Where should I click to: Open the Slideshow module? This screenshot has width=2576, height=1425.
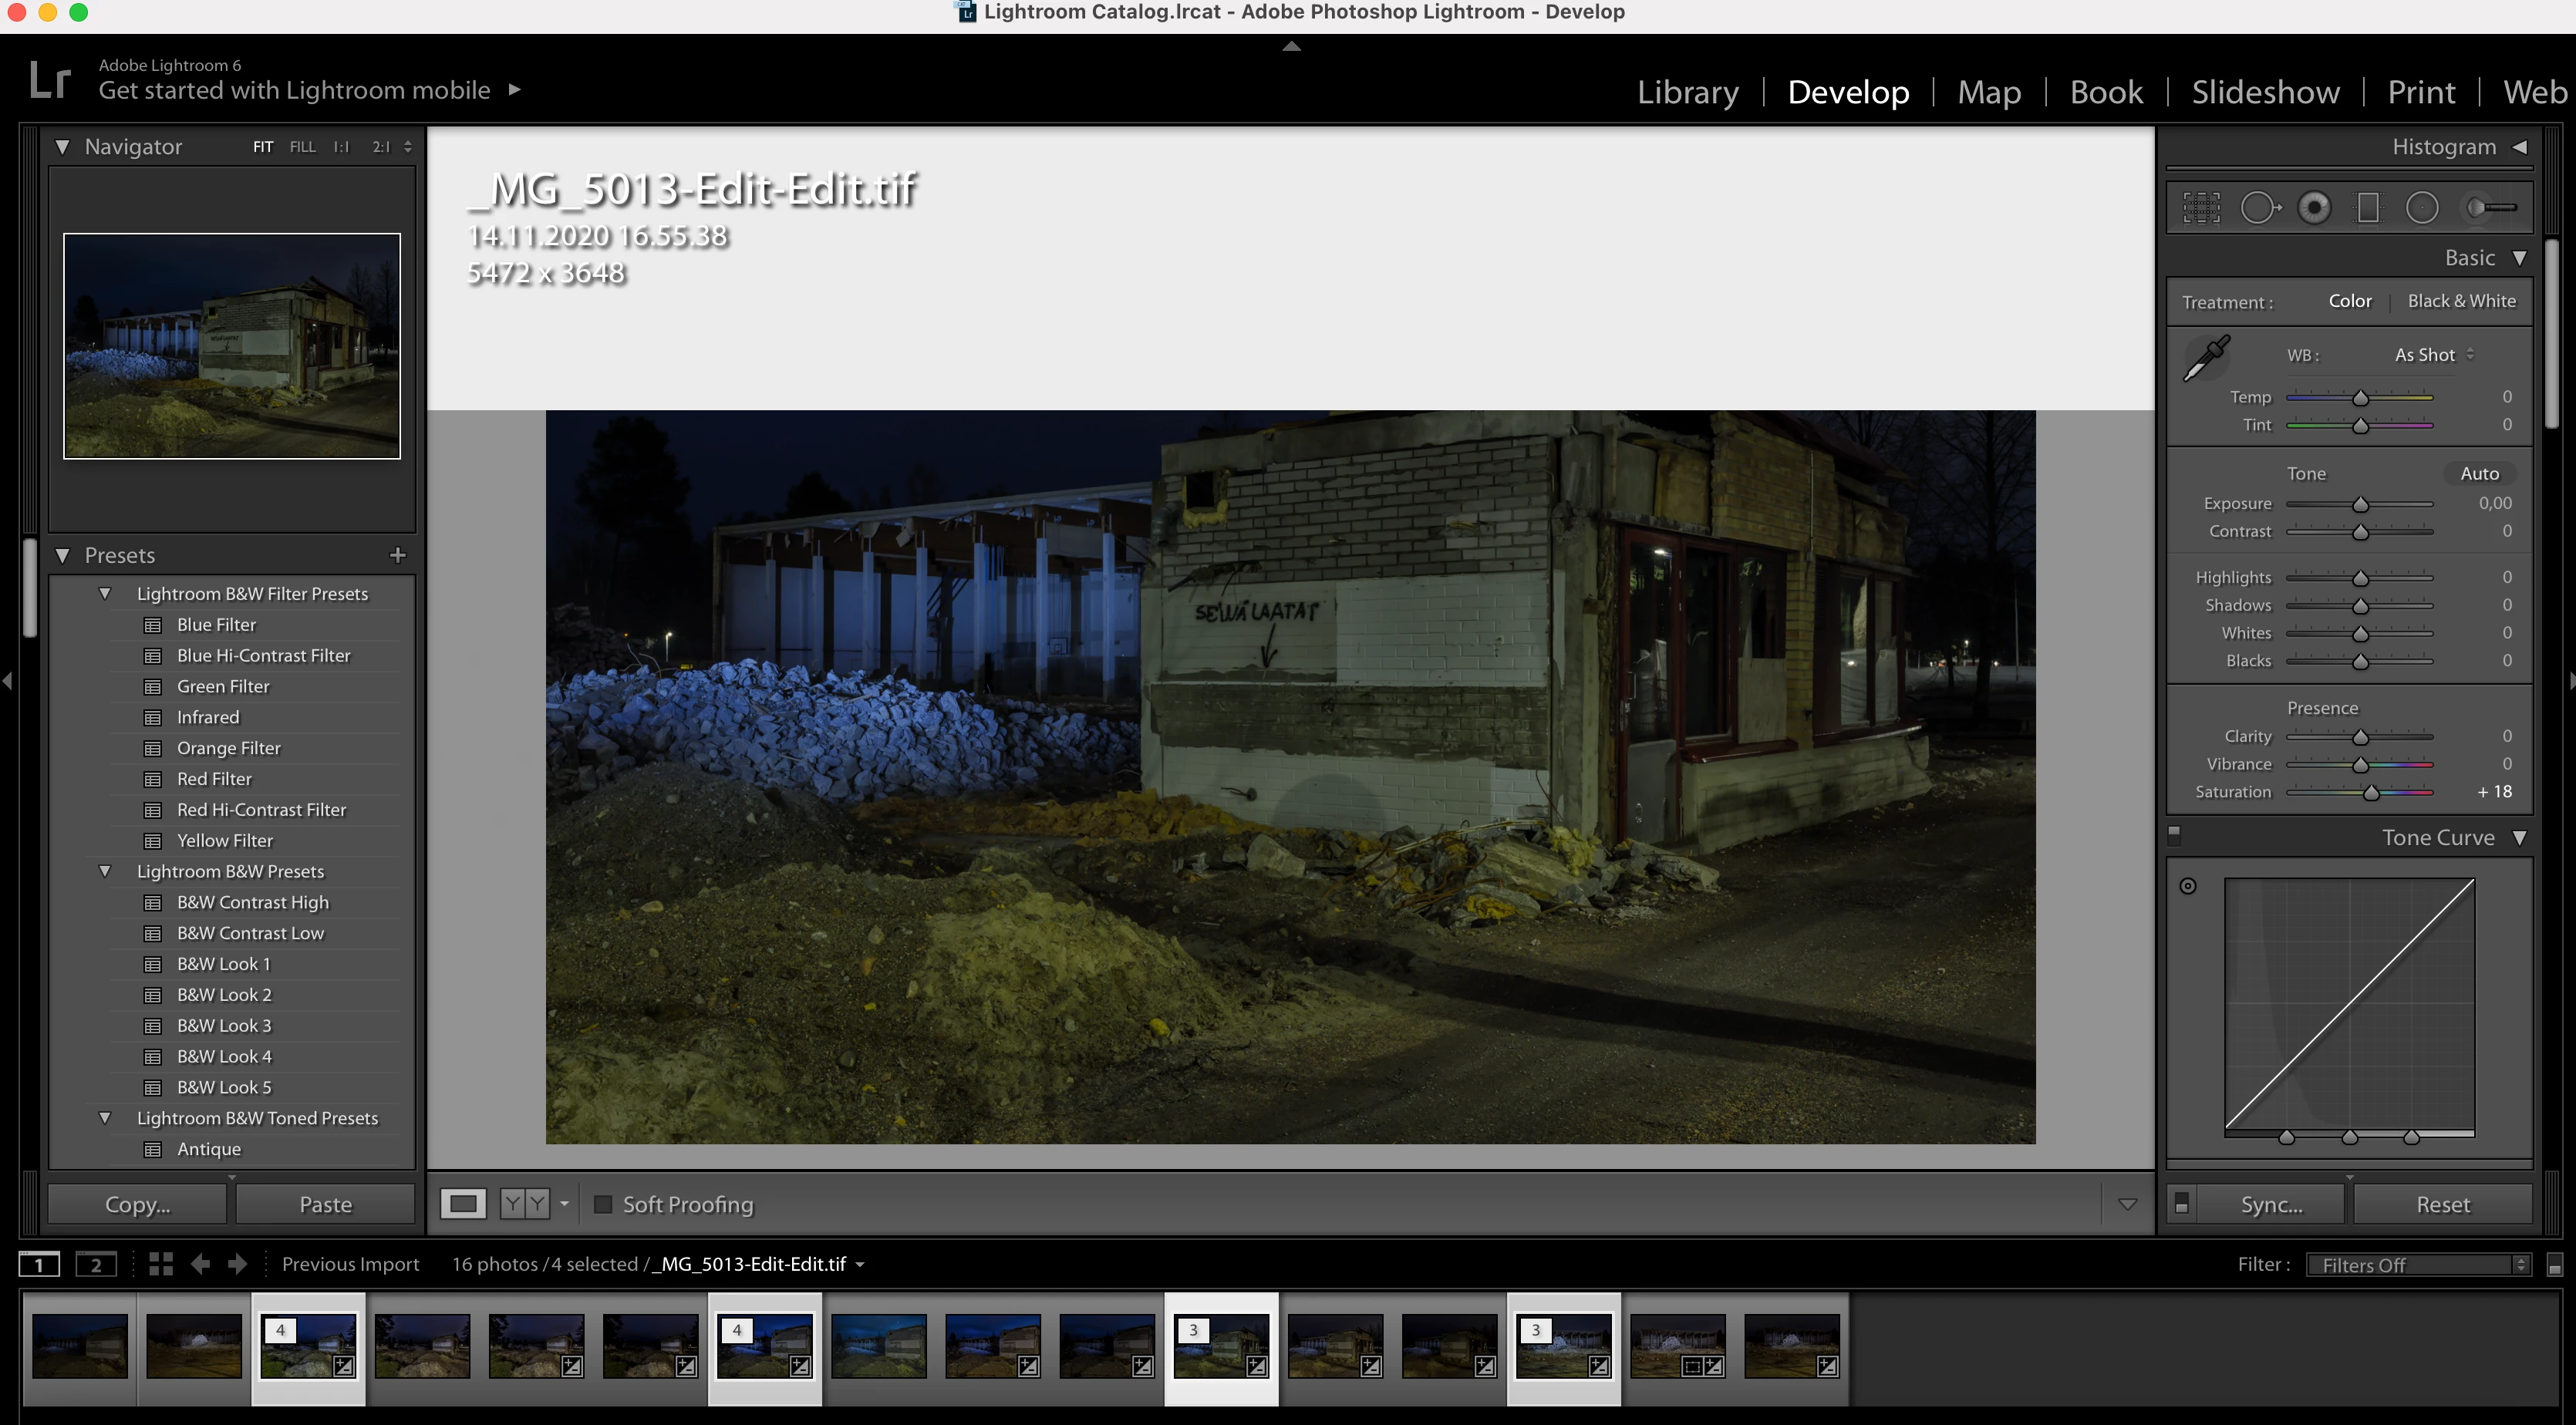2265,92
